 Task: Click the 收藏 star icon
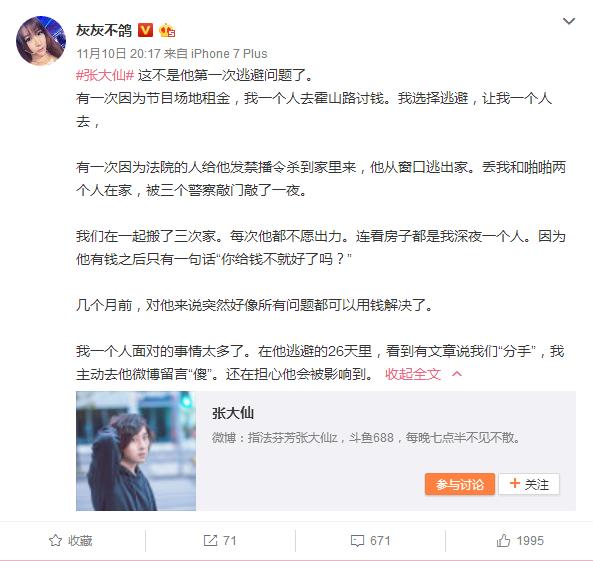[x=55, y=540]
